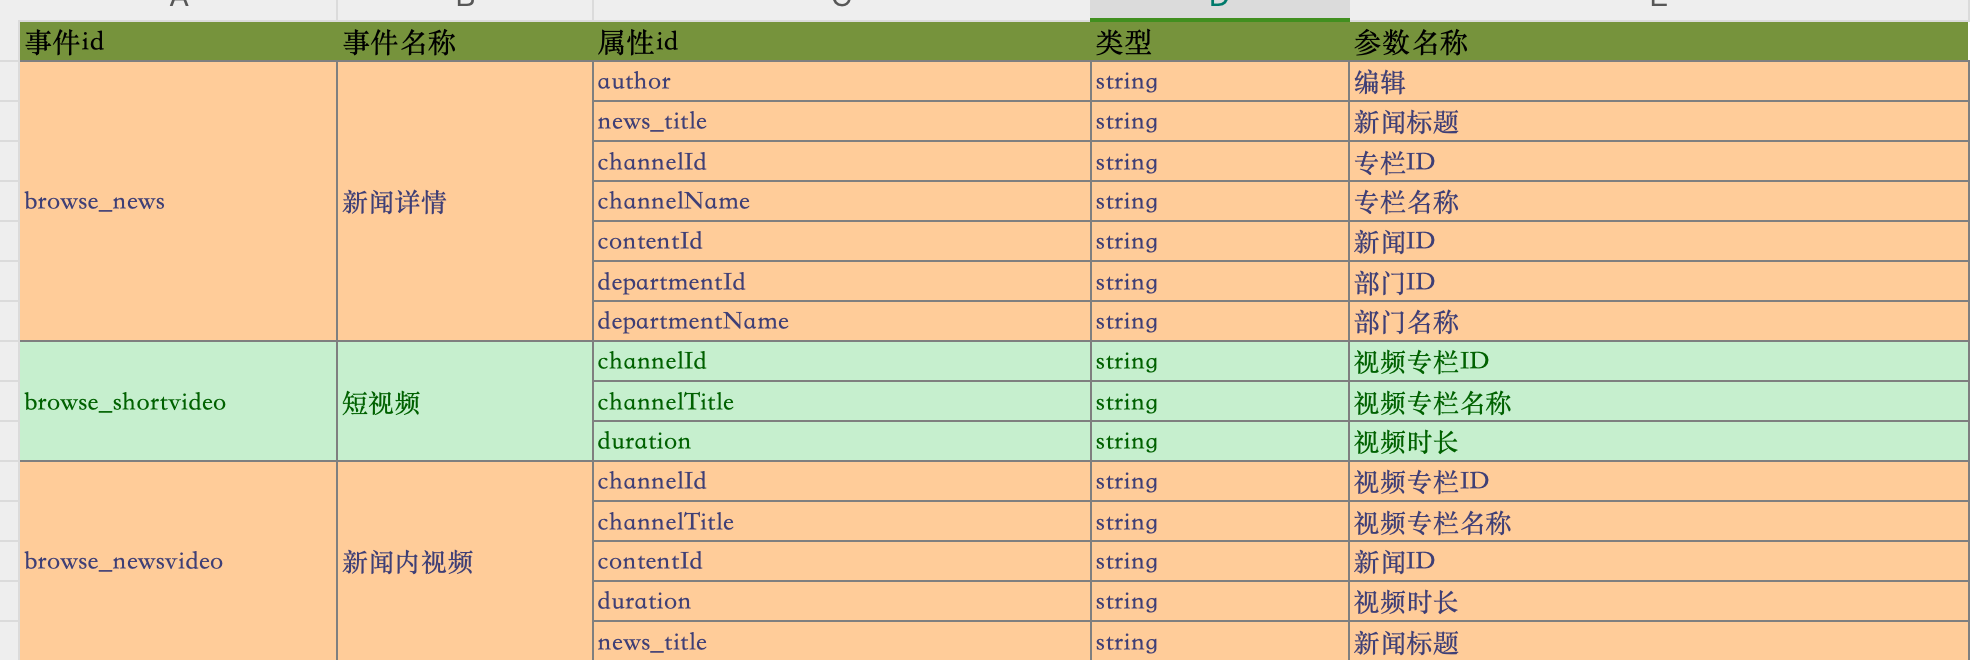Select the 参数名称 header cell
The image size is (1970, 660).
pyautogui.click(x=1659, y=42)
